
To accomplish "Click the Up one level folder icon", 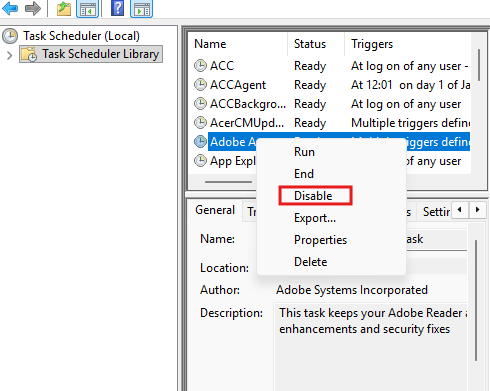I will tap(64, 8).
